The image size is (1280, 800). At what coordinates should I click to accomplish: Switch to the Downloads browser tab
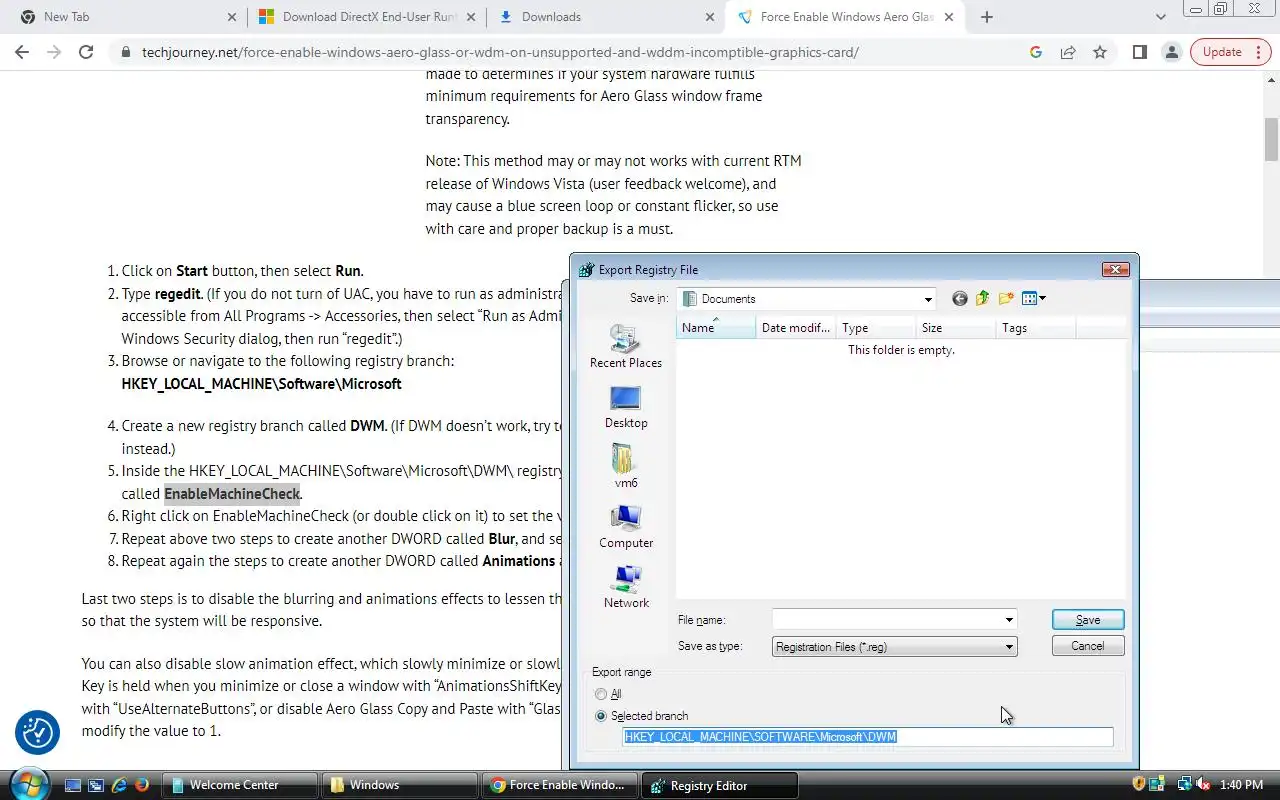click(x=607, y=17)
